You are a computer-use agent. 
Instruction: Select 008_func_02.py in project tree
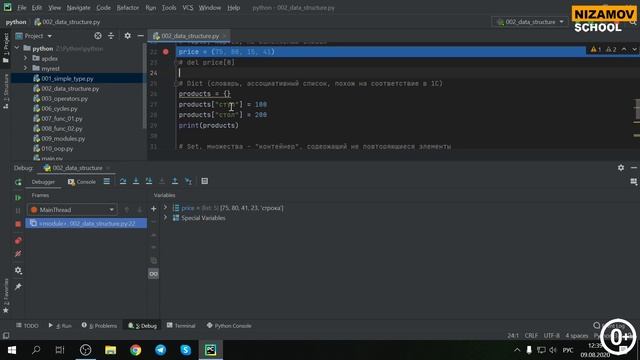click(x=62, y=129)
